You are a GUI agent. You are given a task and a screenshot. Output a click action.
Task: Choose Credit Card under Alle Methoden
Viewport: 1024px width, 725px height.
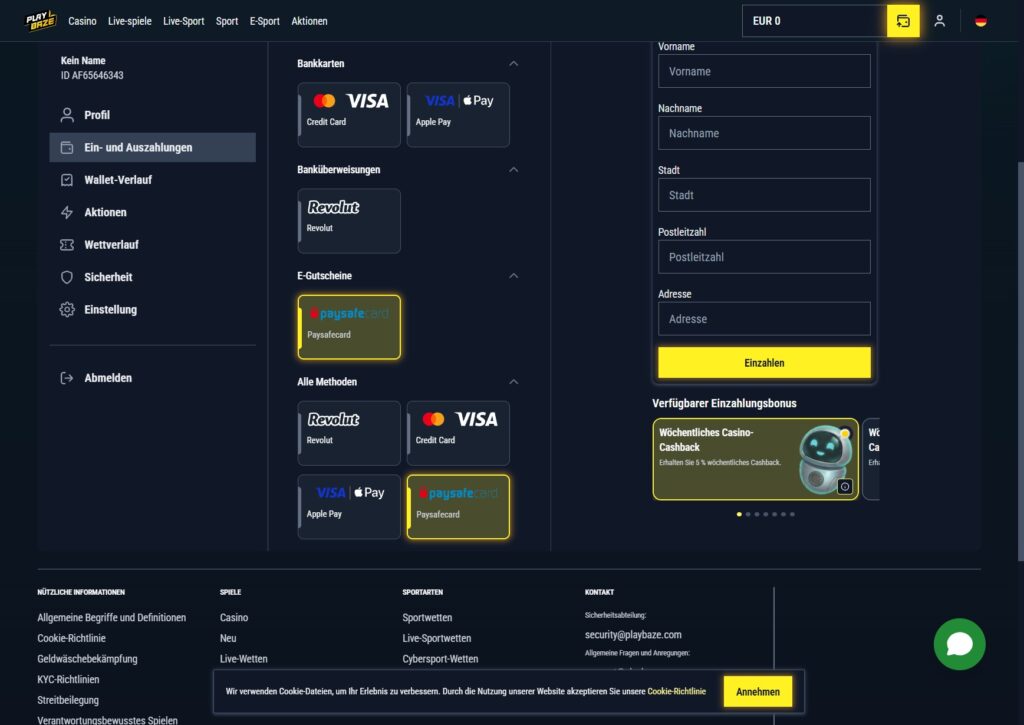point(458,433)
